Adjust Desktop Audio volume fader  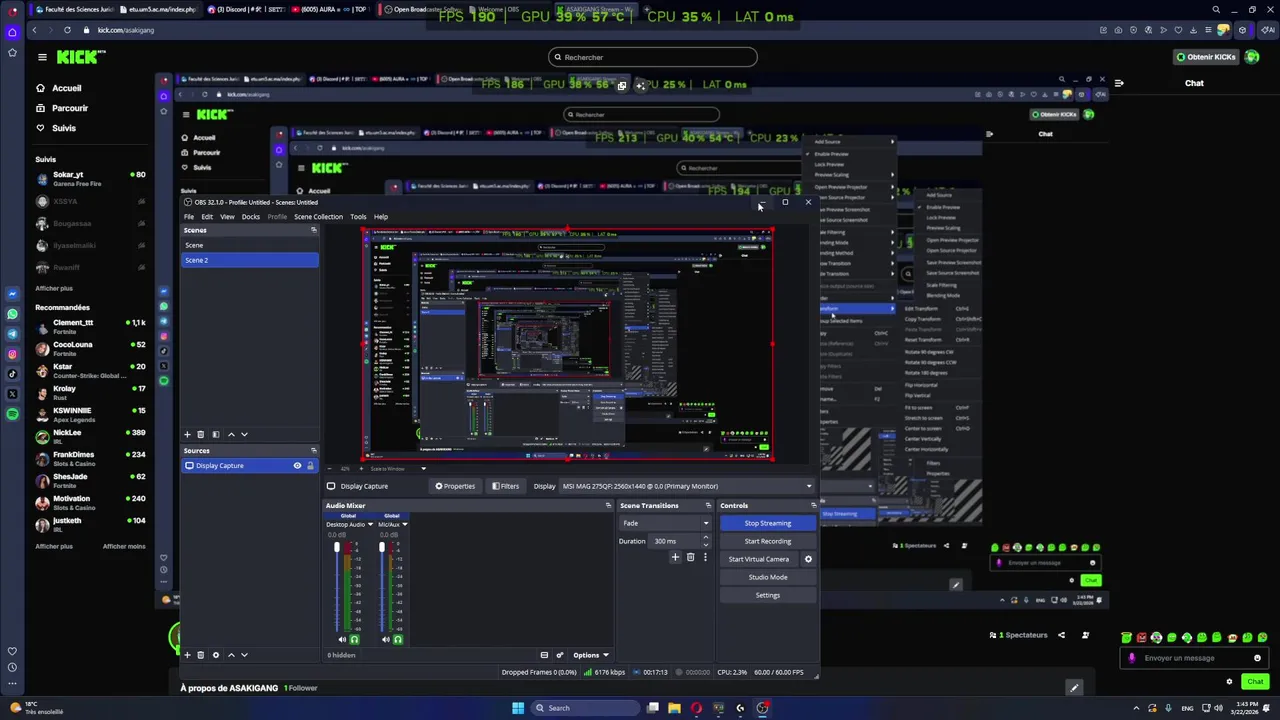(x=337, y=548)
